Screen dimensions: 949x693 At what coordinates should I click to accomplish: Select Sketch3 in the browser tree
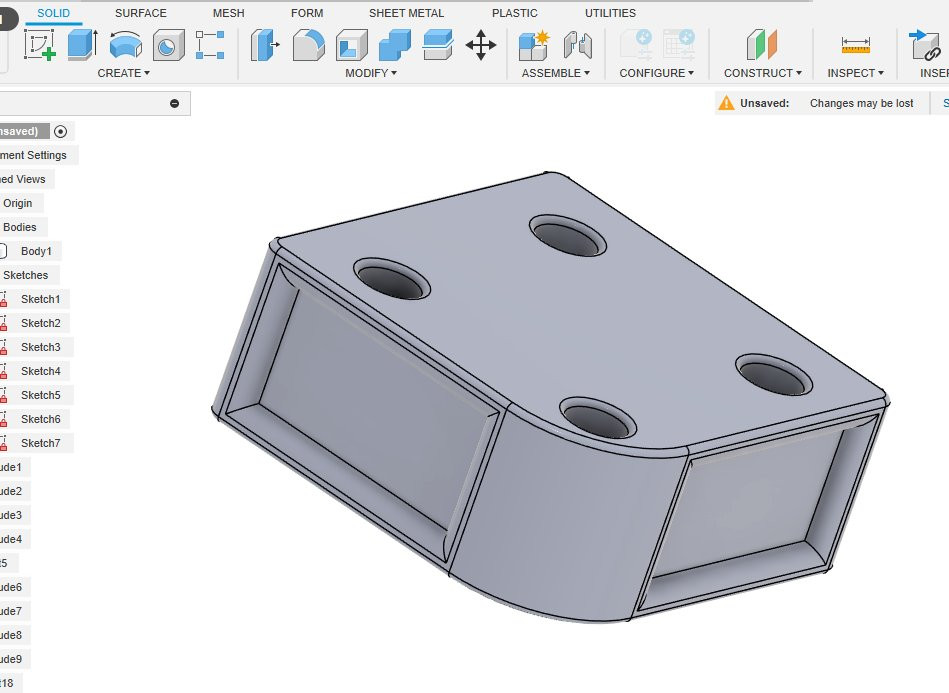tap(41, 347)
